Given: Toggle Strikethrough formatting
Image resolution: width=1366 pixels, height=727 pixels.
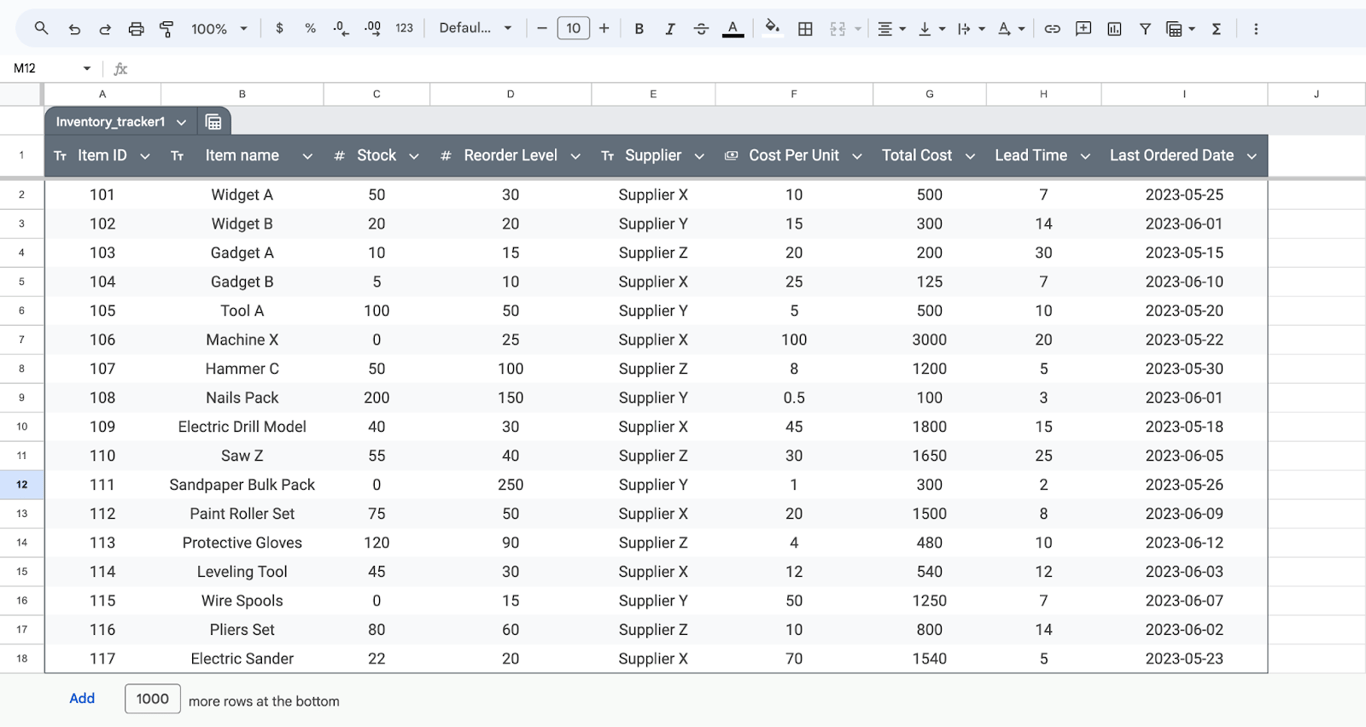Looking at the screenshot, I should pos(701,29).
